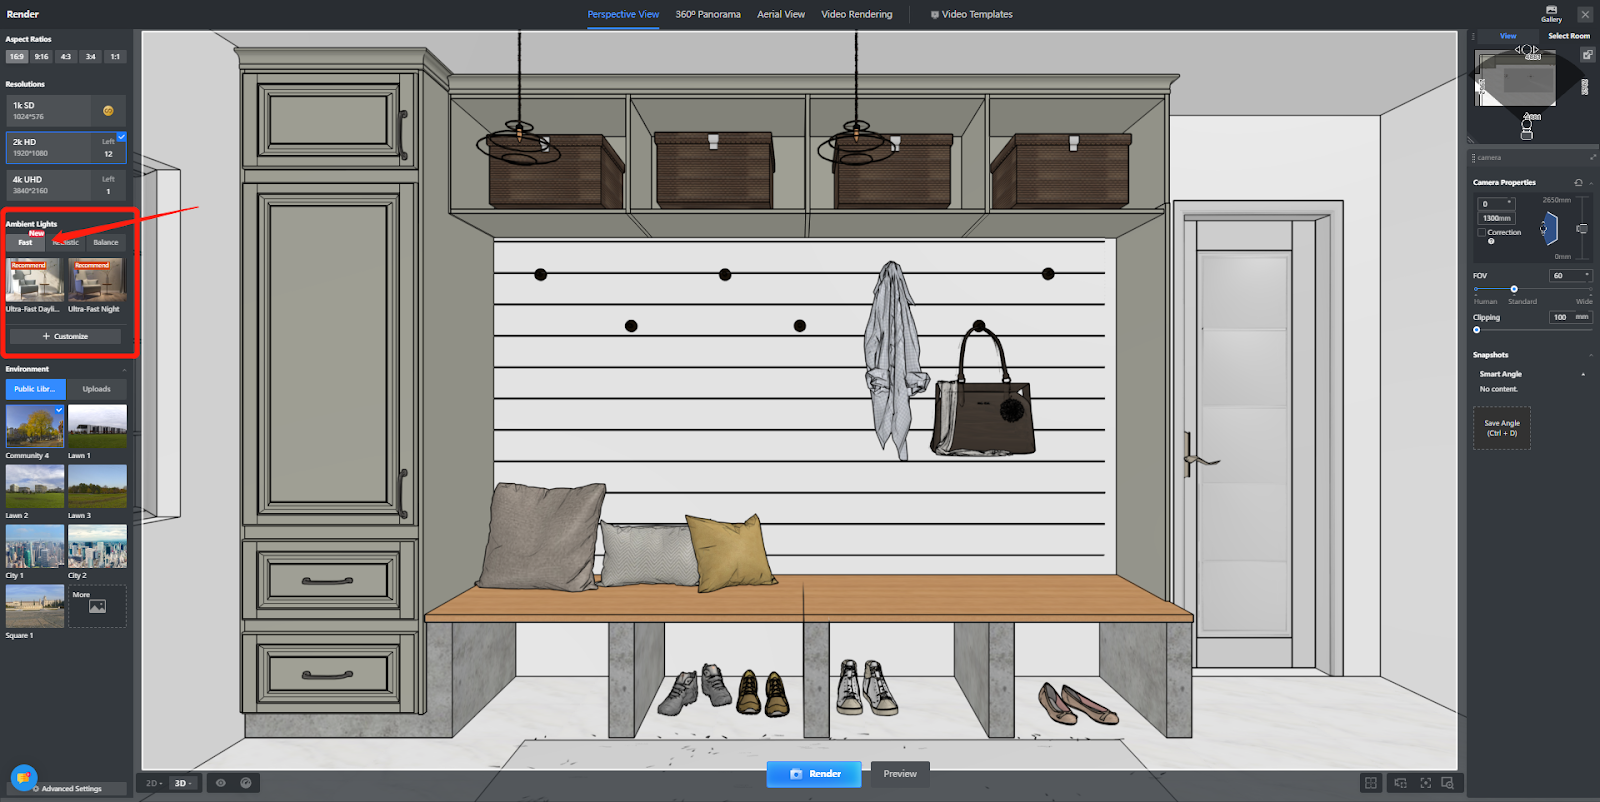The width and height of the screenshot is (1600, 802).
Task: Click the FOV slider handle
Action: coord(1514,289)
